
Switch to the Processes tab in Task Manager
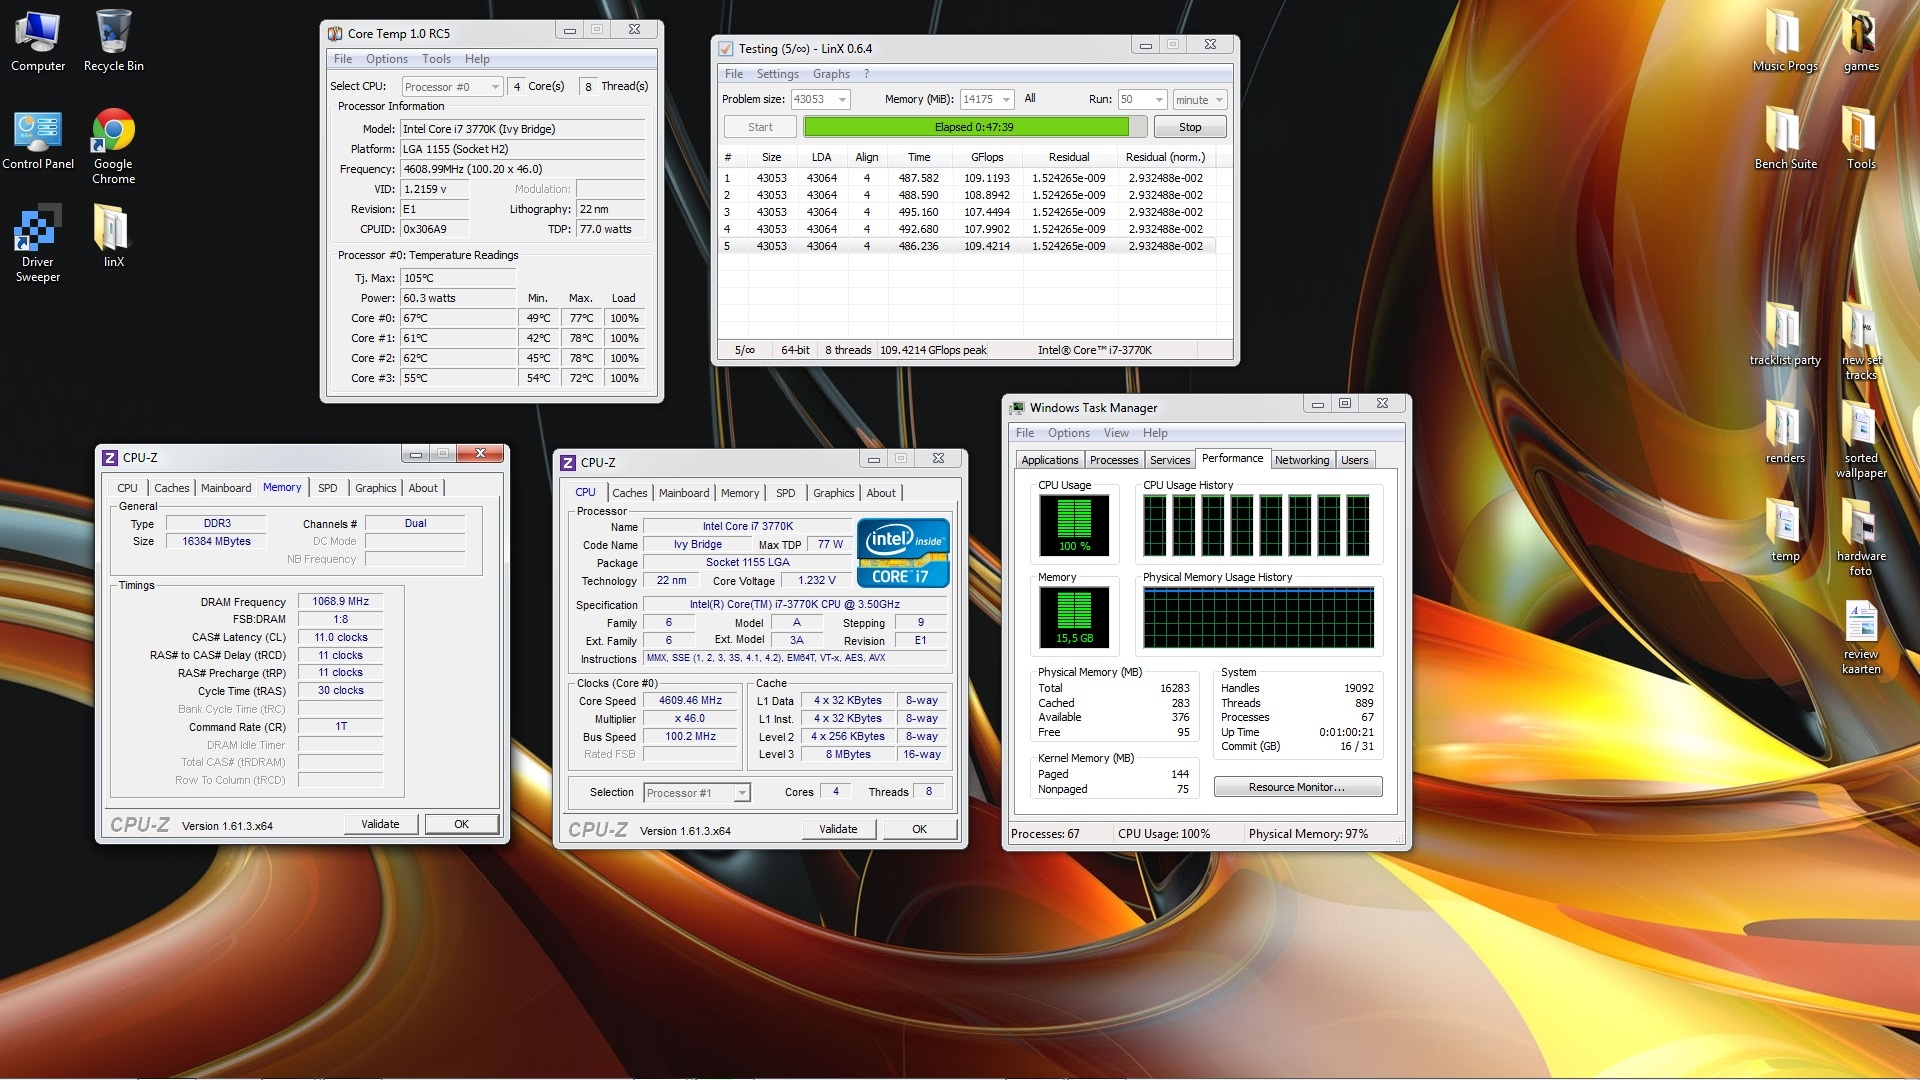coord(1113,460)
